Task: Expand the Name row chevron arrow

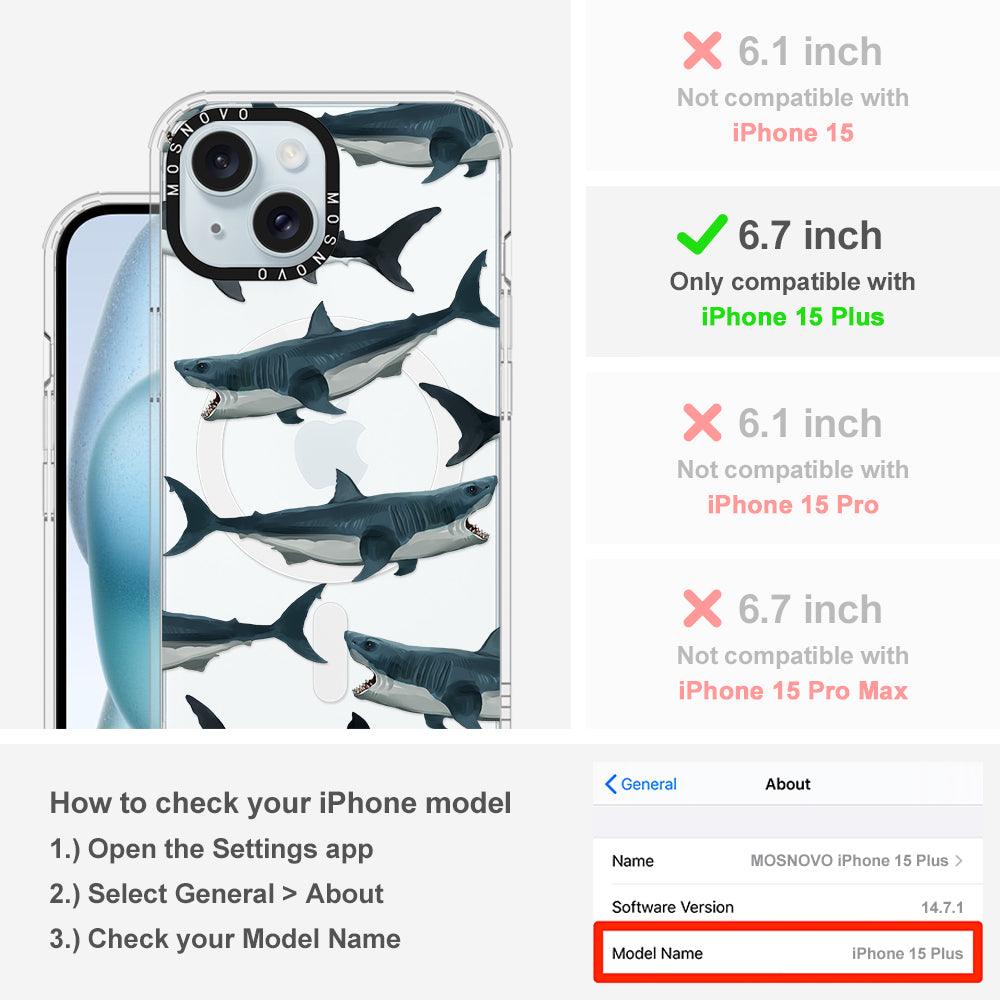Action: pyautogui.click(x=959, y=860)
